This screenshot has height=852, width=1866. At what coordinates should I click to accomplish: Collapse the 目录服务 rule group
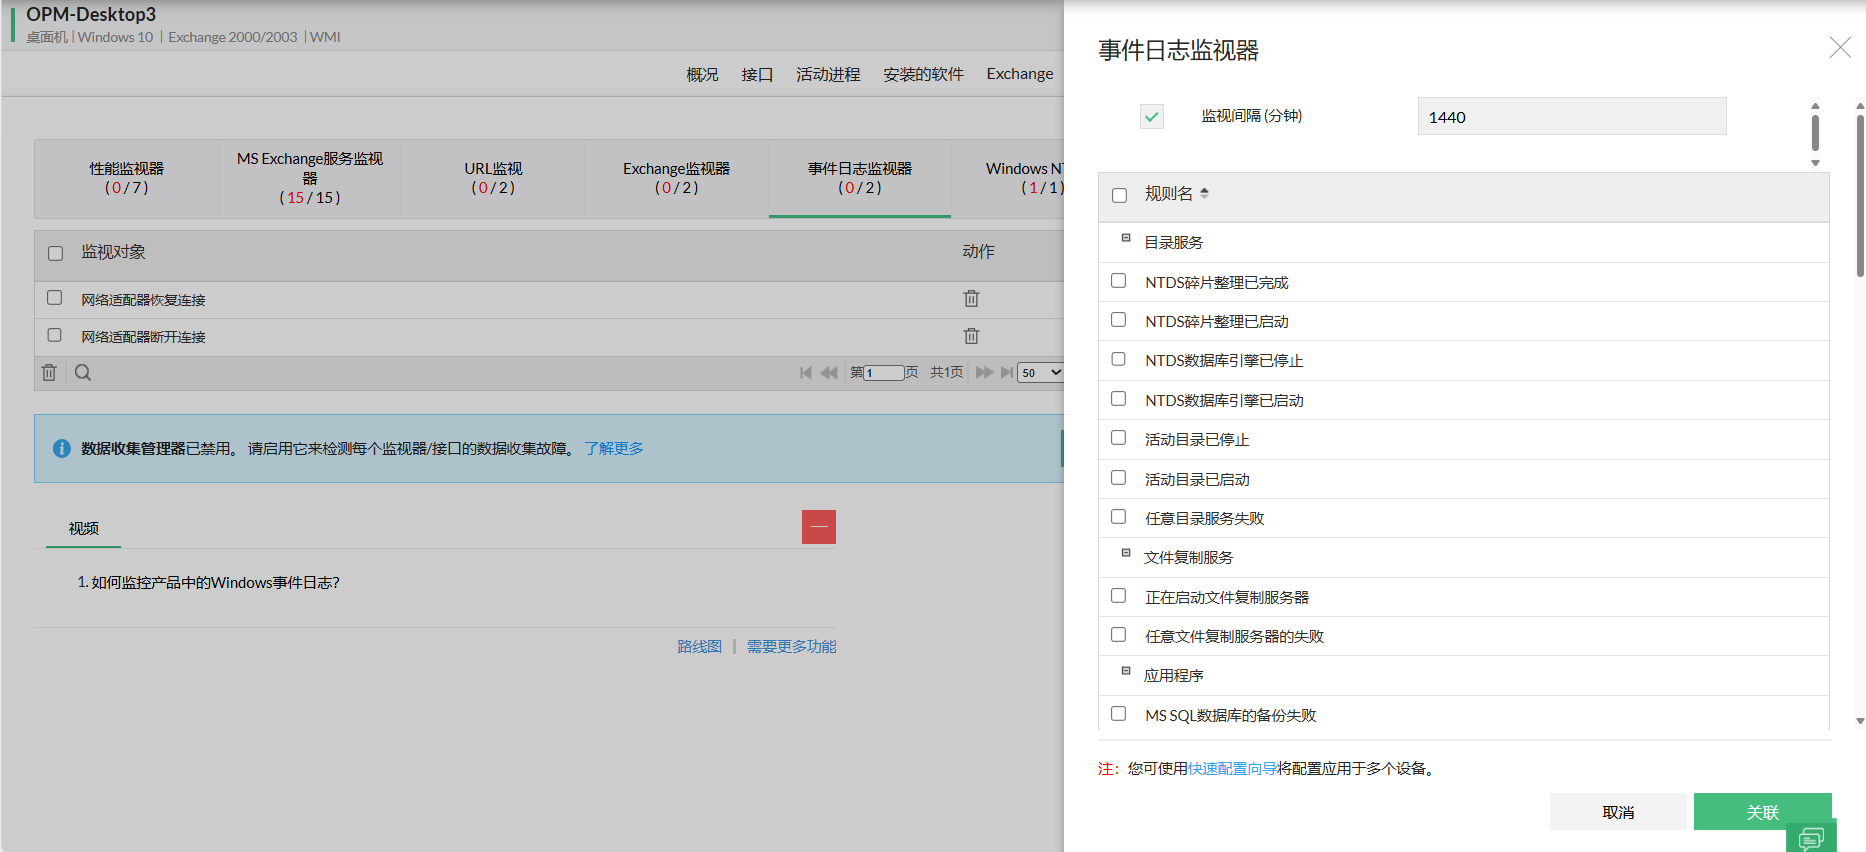pyautogui.click(x=1126, y=239)
